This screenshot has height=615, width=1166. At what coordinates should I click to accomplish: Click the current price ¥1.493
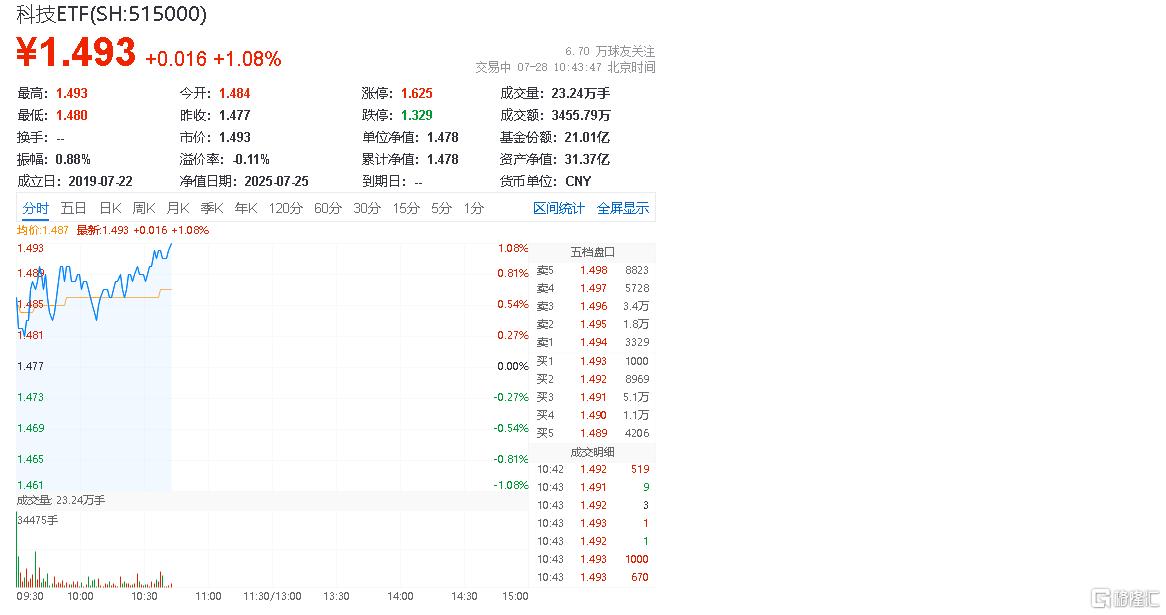click(76, 52)
